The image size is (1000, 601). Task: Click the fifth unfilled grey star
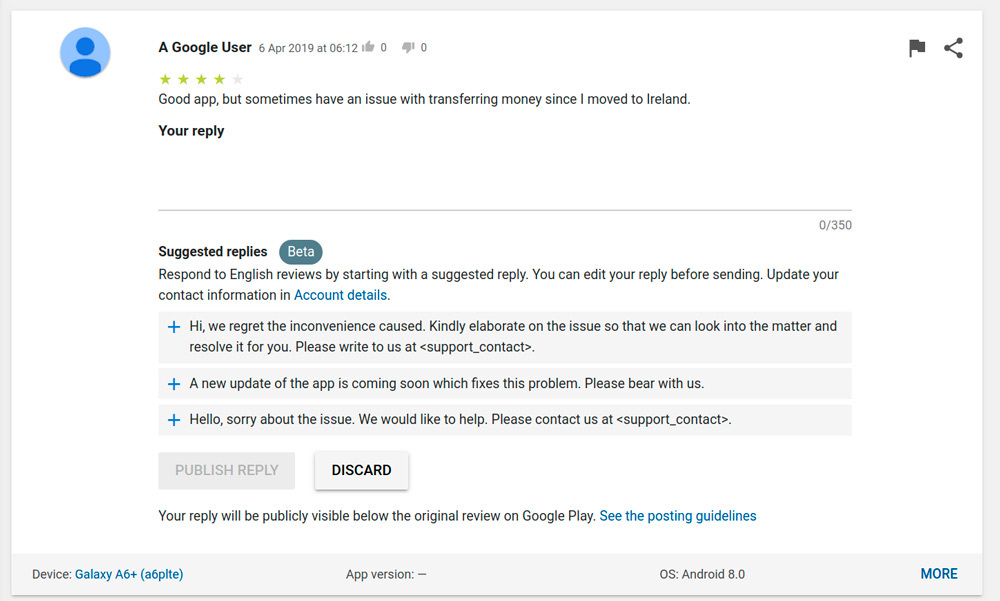pos(237,79)
